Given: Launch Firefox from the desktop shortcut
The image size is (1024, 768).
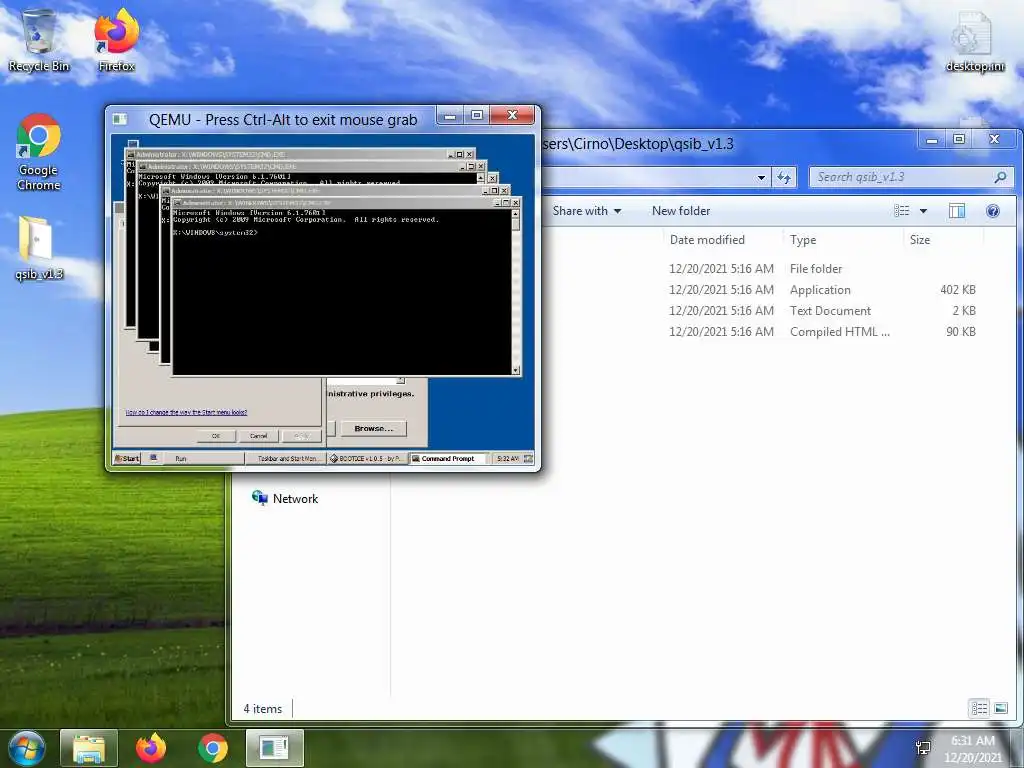Looking at the screenshot, I should coord(116,40).
